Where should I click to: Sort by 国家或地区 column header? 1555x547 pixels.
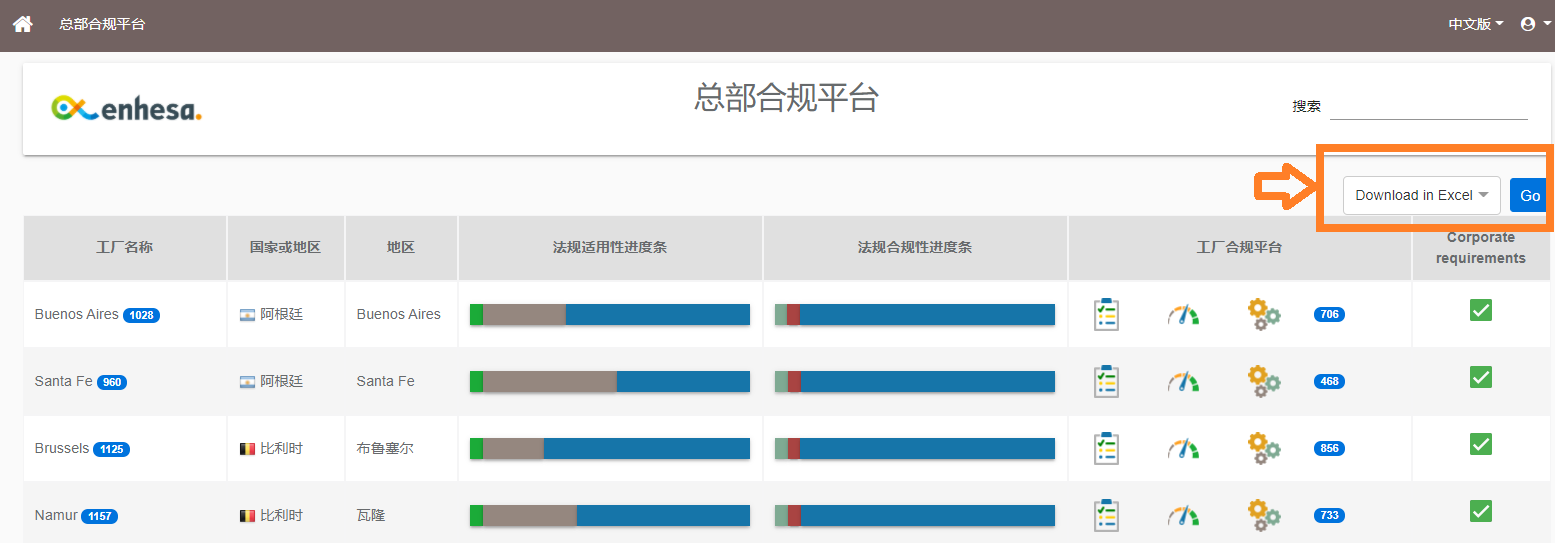[286, 247]
